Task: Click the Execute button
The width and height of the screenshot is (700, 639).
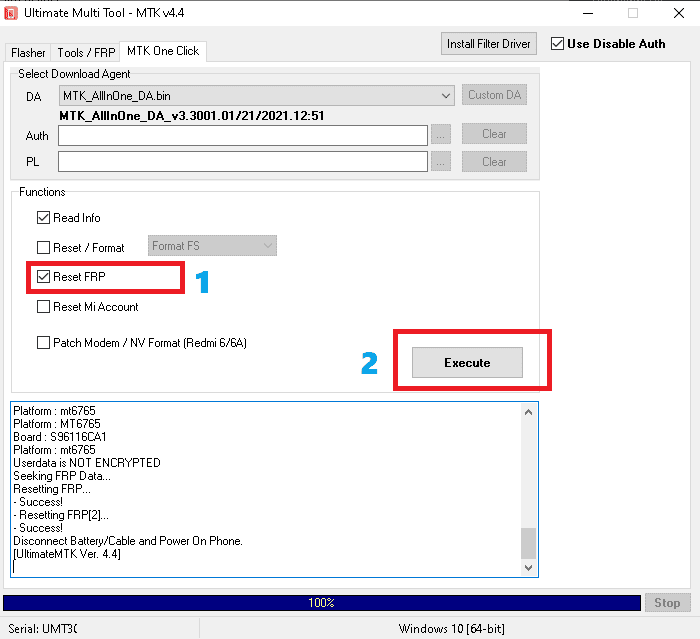Action: [467, 363]
